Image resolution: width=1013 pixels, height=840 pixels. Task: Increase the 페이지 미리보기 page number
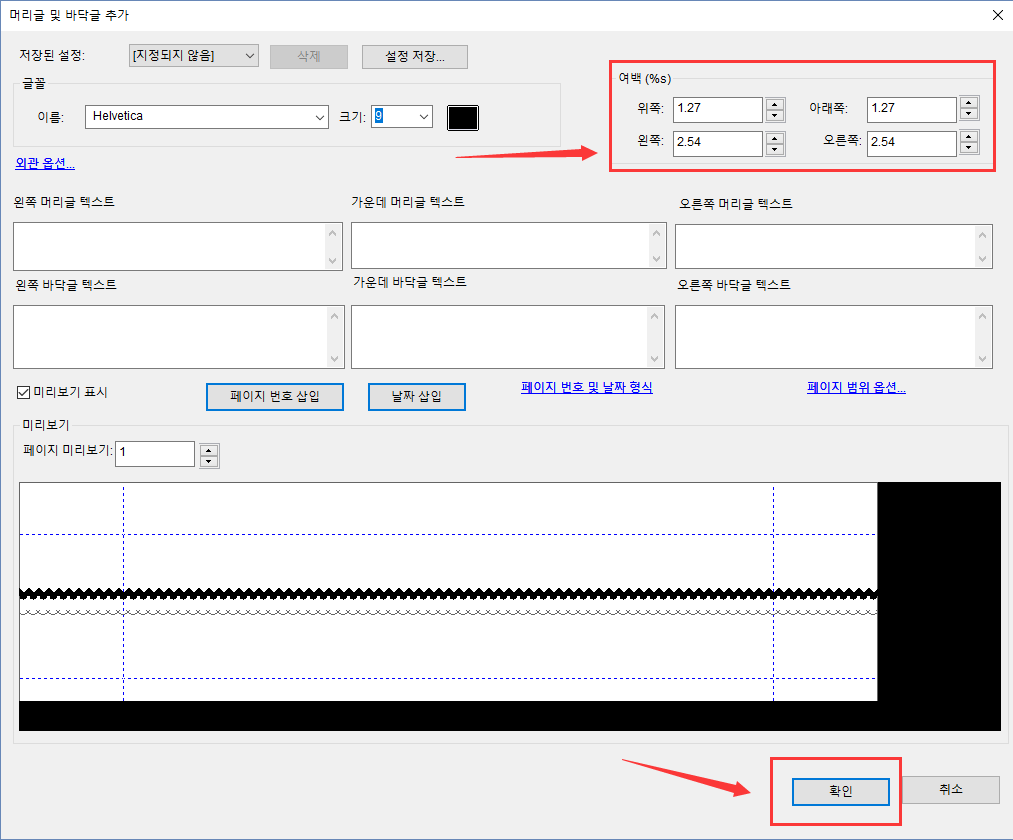[x=209, y=448]
